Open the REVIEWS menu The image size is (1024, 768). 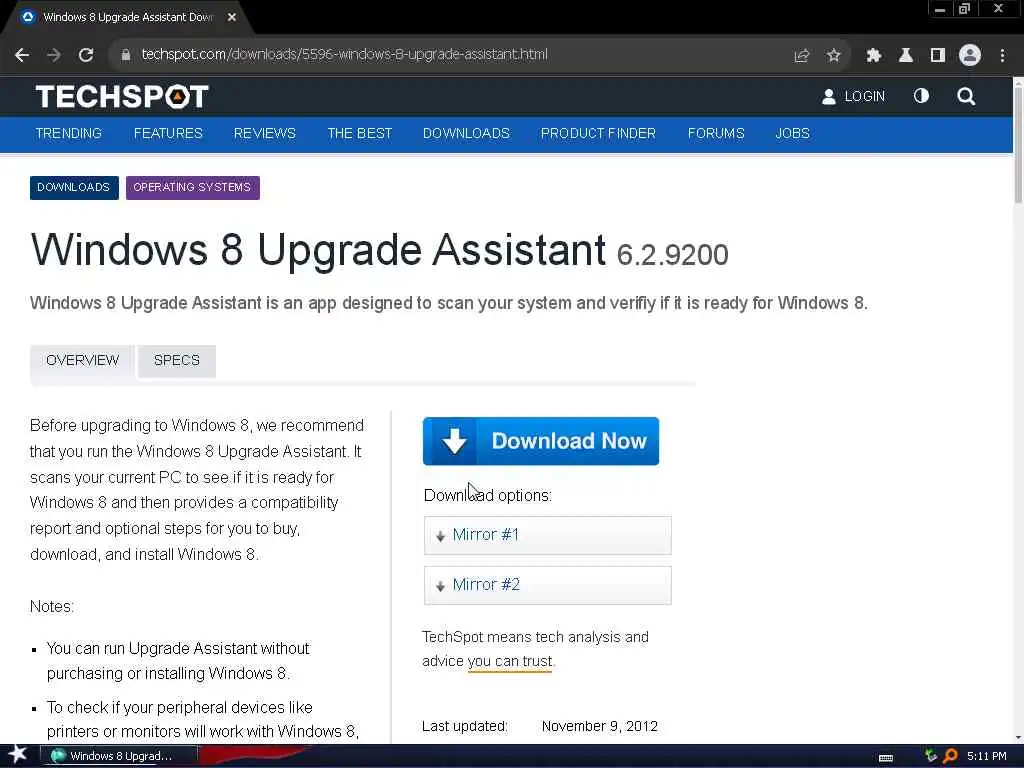coord(264,133)
